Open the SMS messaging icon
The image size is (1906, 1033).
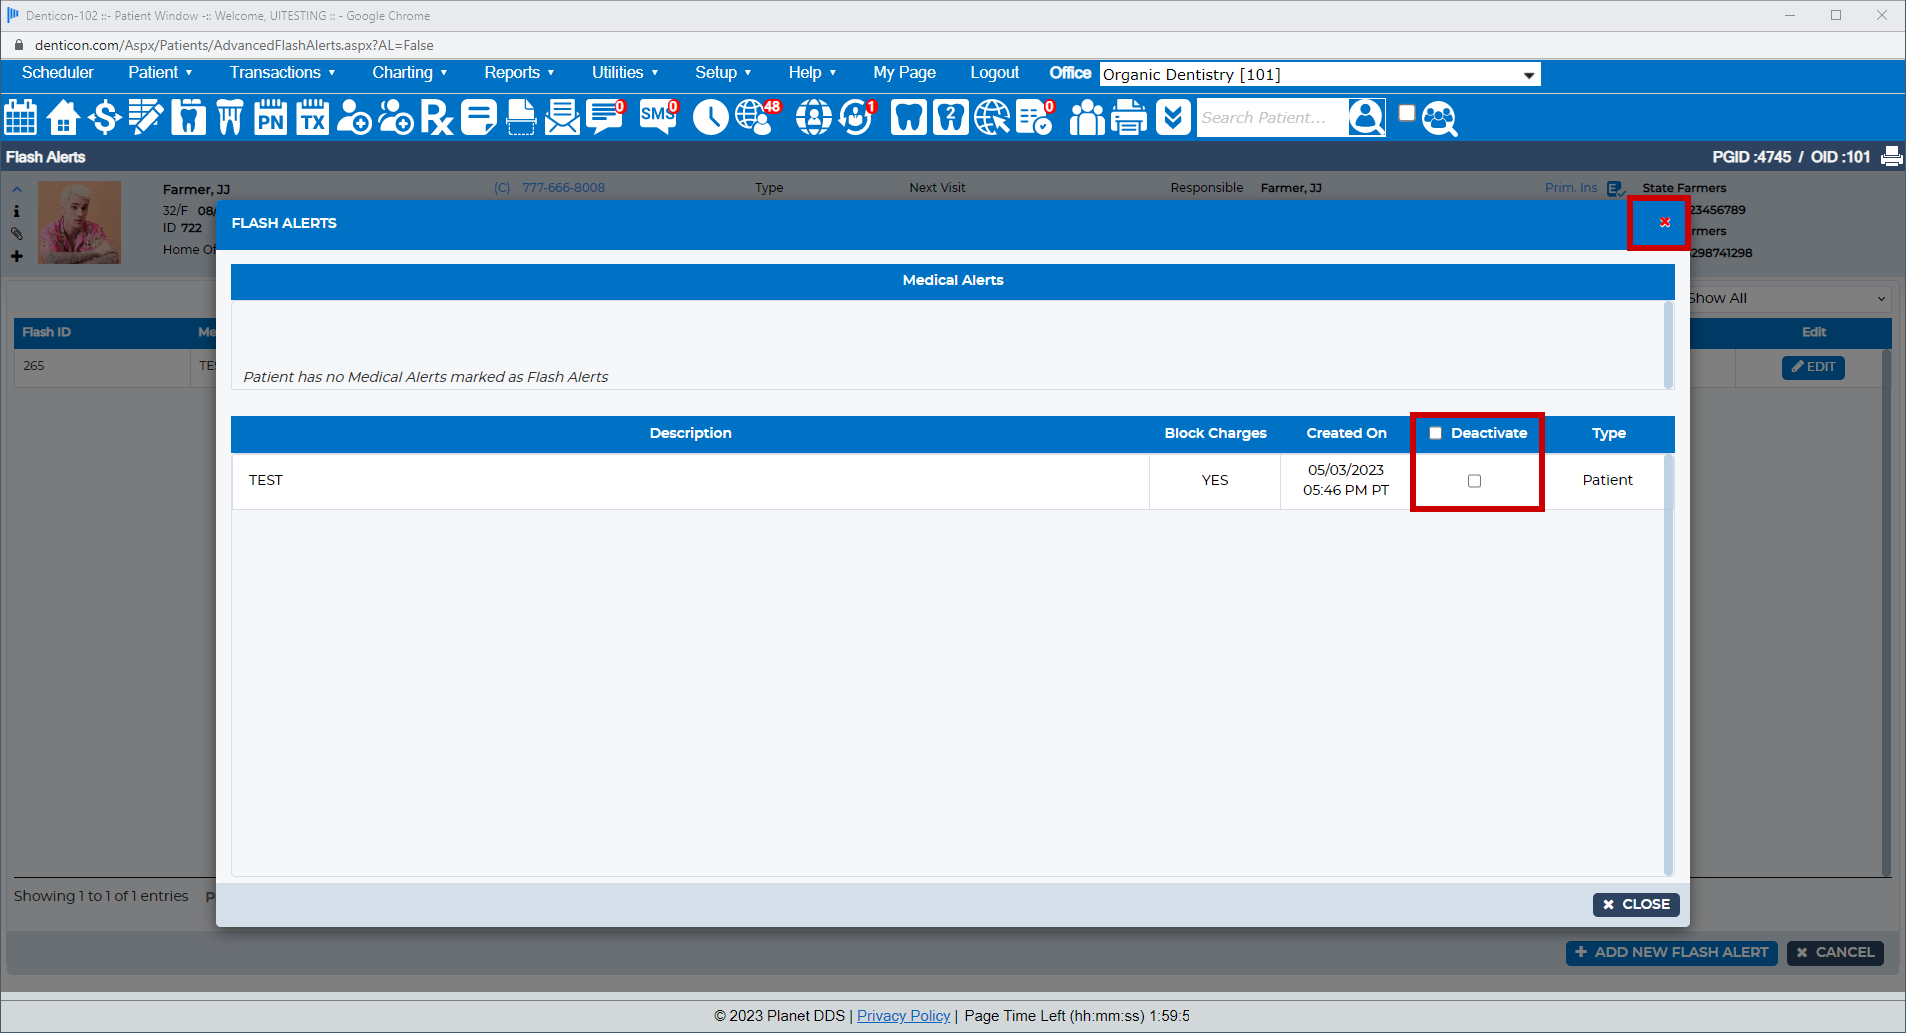[656, 117]
